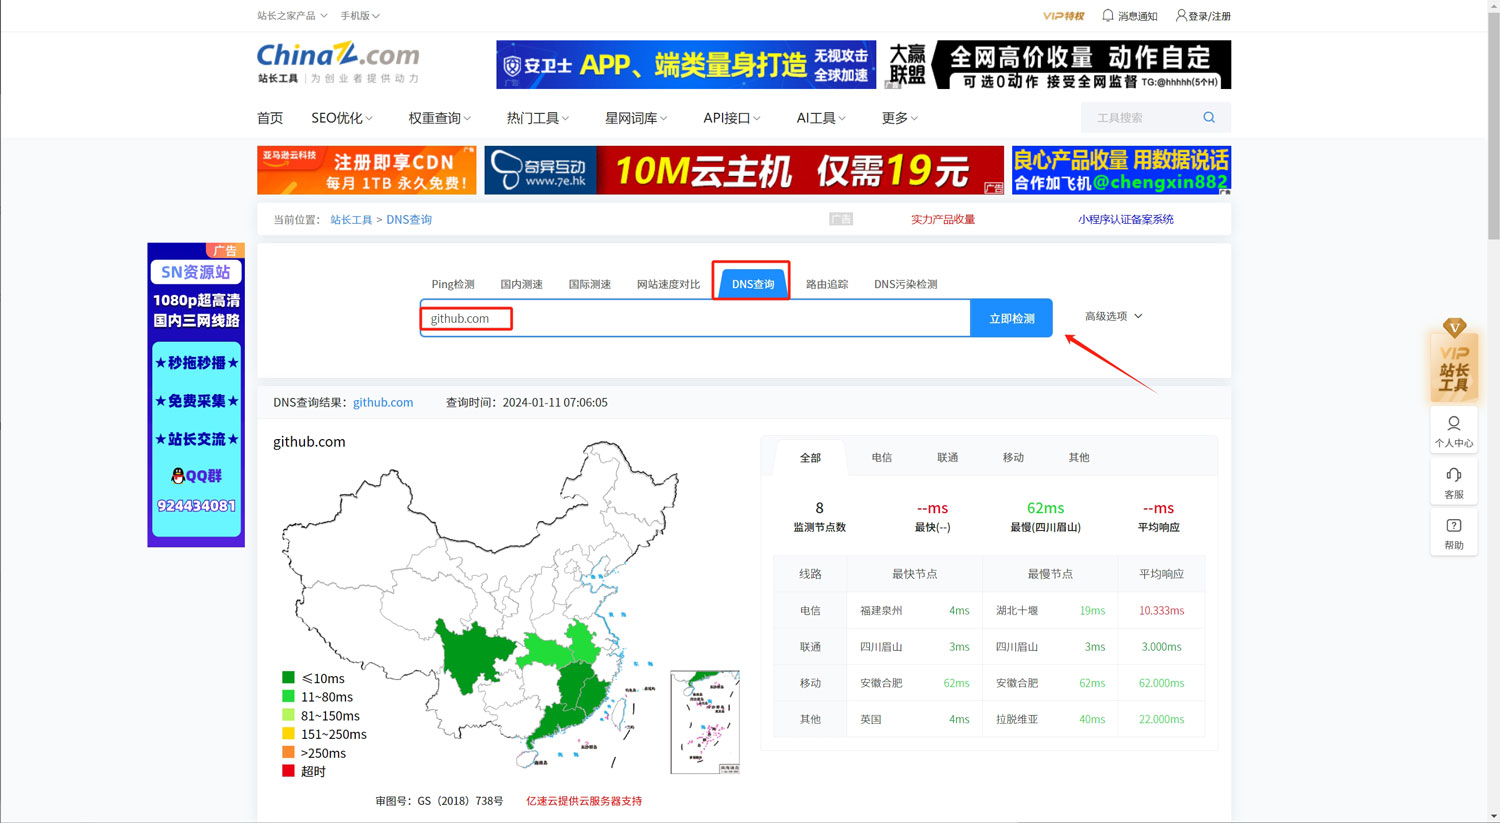Select the 其他 results tab
This screenshot has width=1500, height=823.
(1079, 457)
